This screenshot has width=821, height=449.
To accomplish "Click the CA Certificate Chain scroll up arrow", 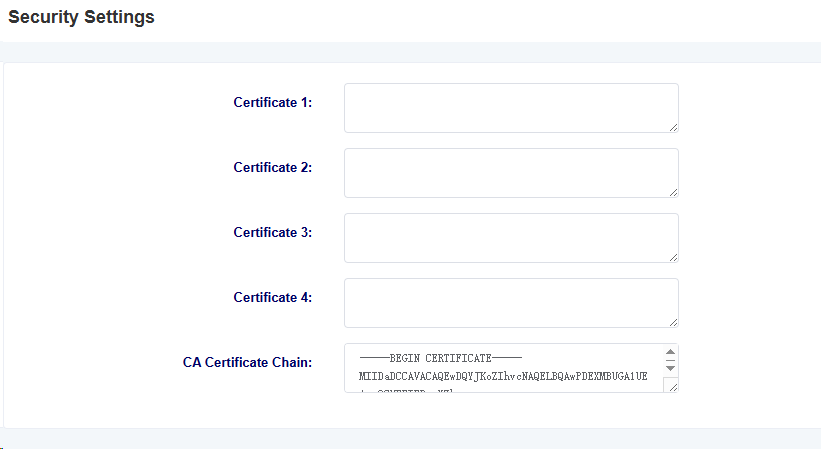I will tap(670, 352).
